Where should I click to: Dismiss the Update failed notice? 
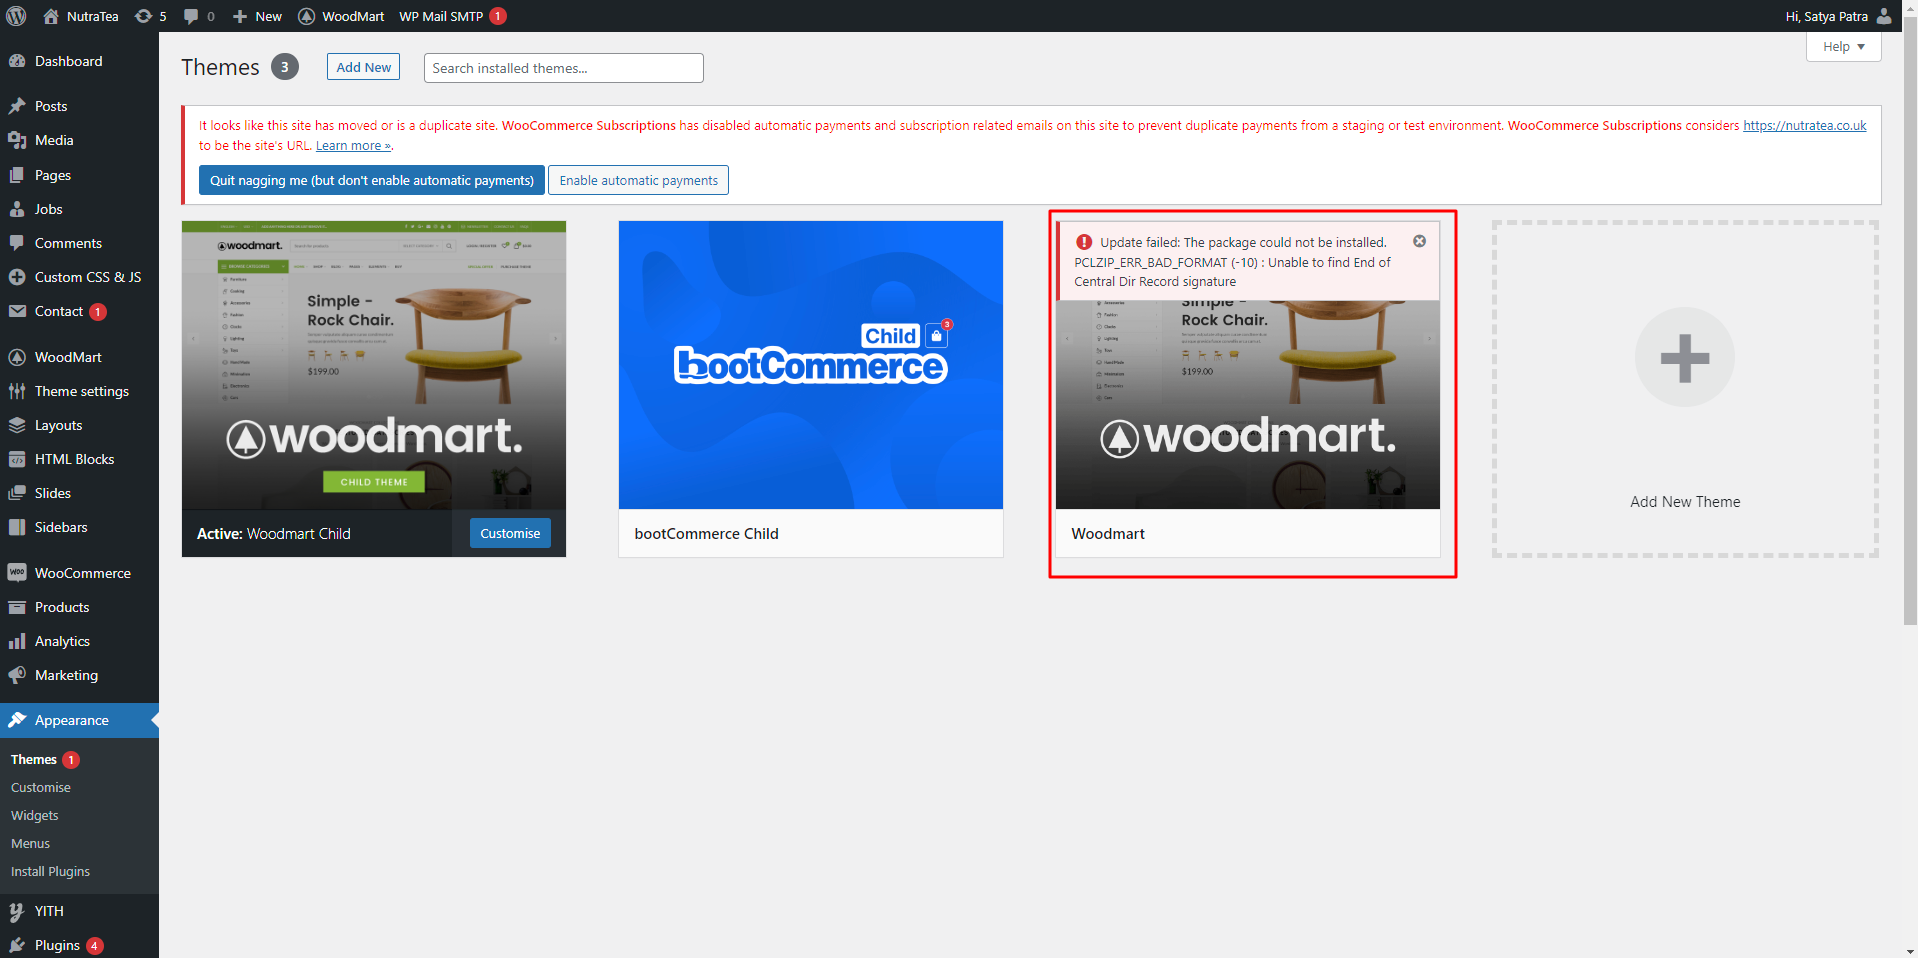click(x=1419, y=241)
